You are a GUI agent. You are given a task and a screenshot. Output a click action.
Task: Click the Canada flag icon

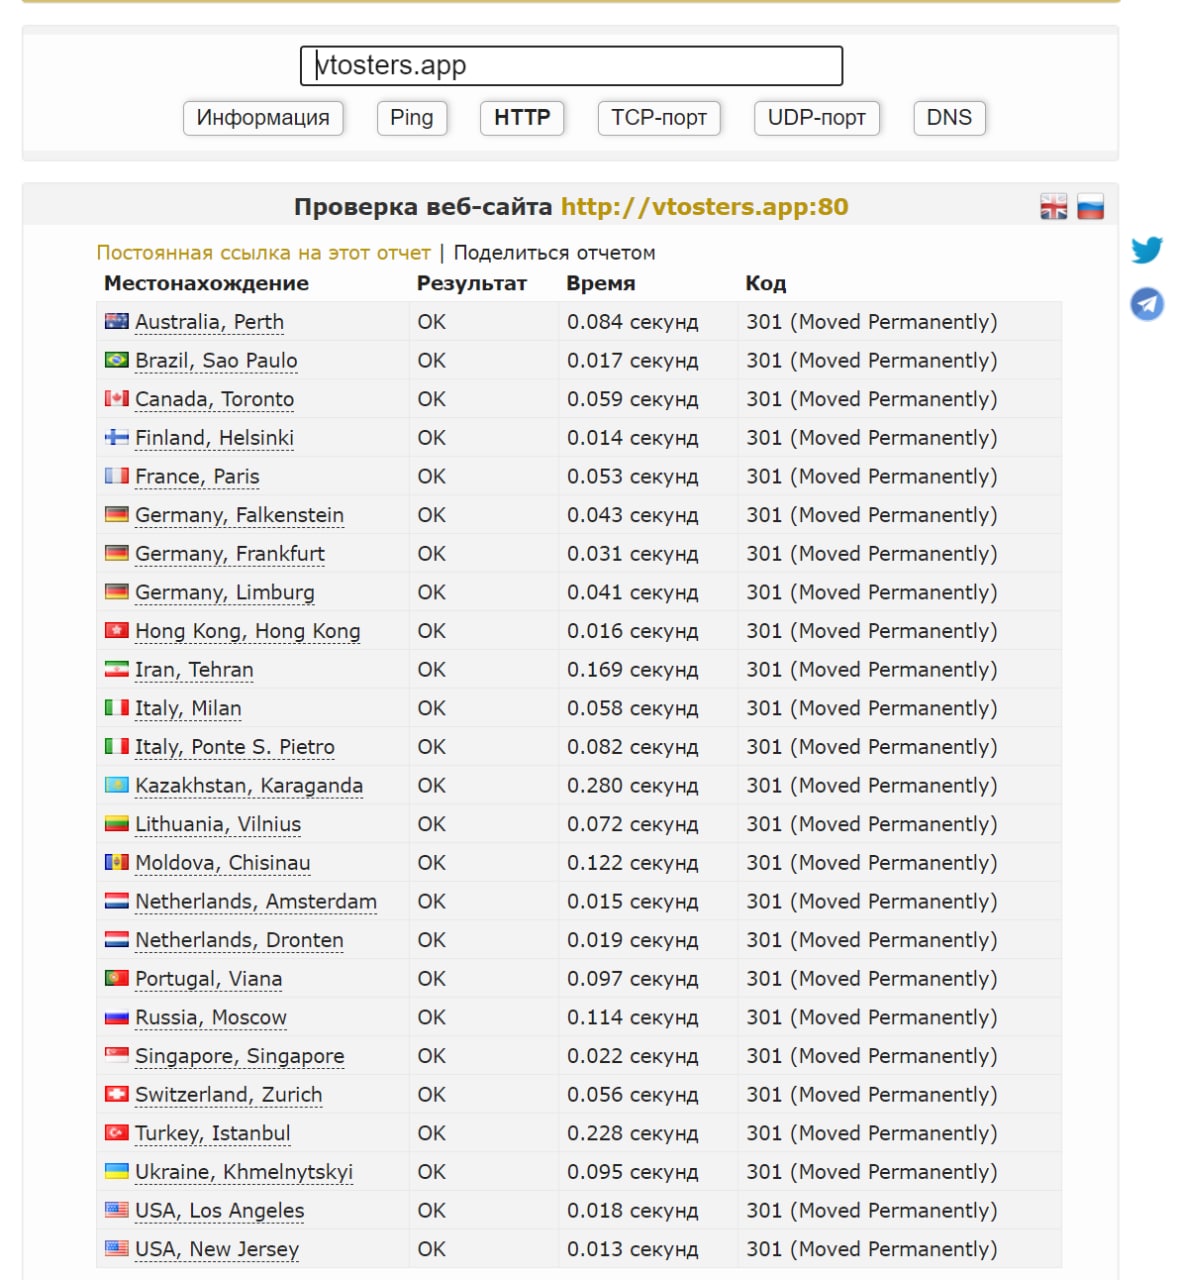117,398
